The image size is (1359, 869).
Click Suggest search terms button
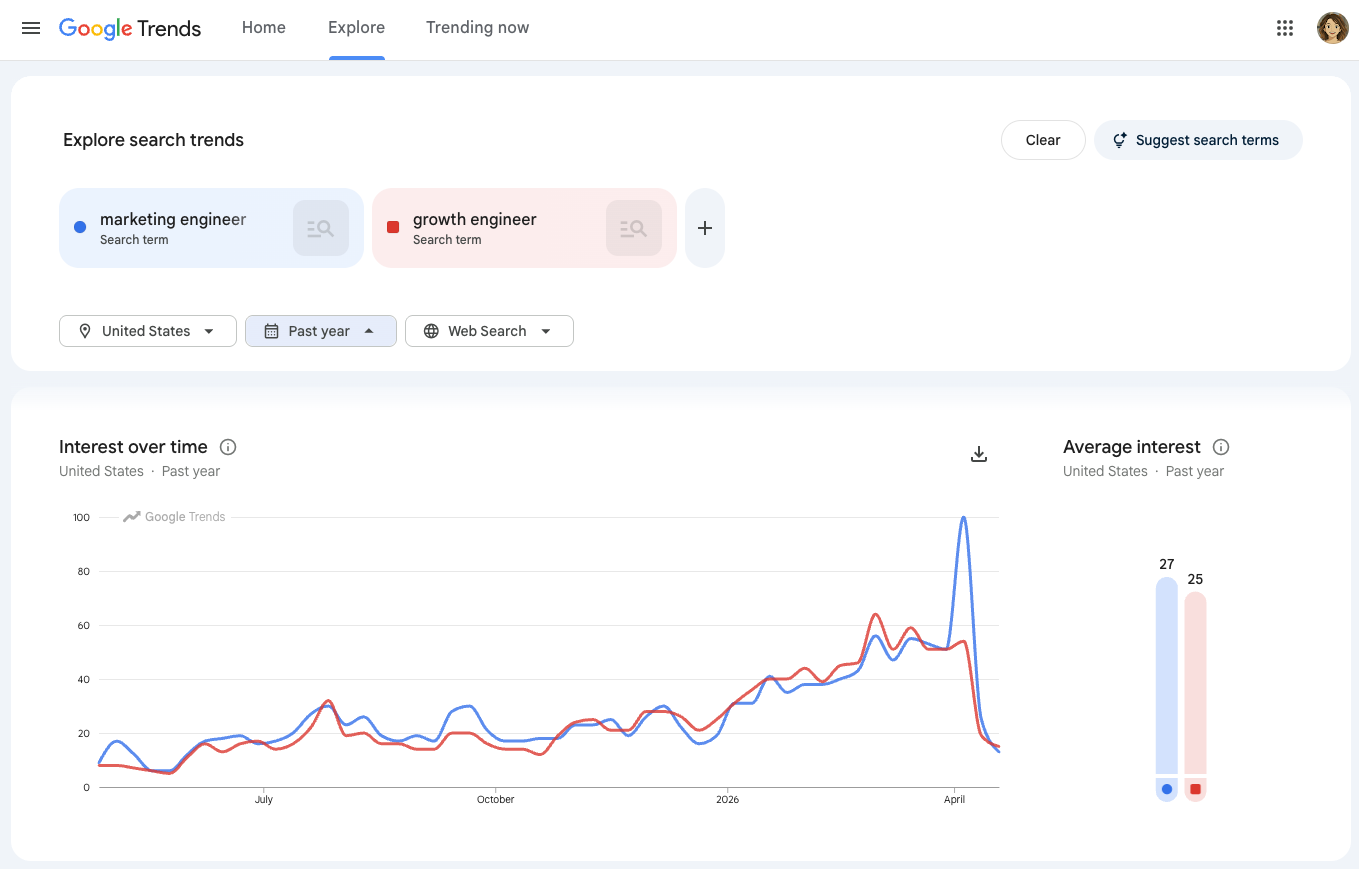click(x=1197, y=140)
